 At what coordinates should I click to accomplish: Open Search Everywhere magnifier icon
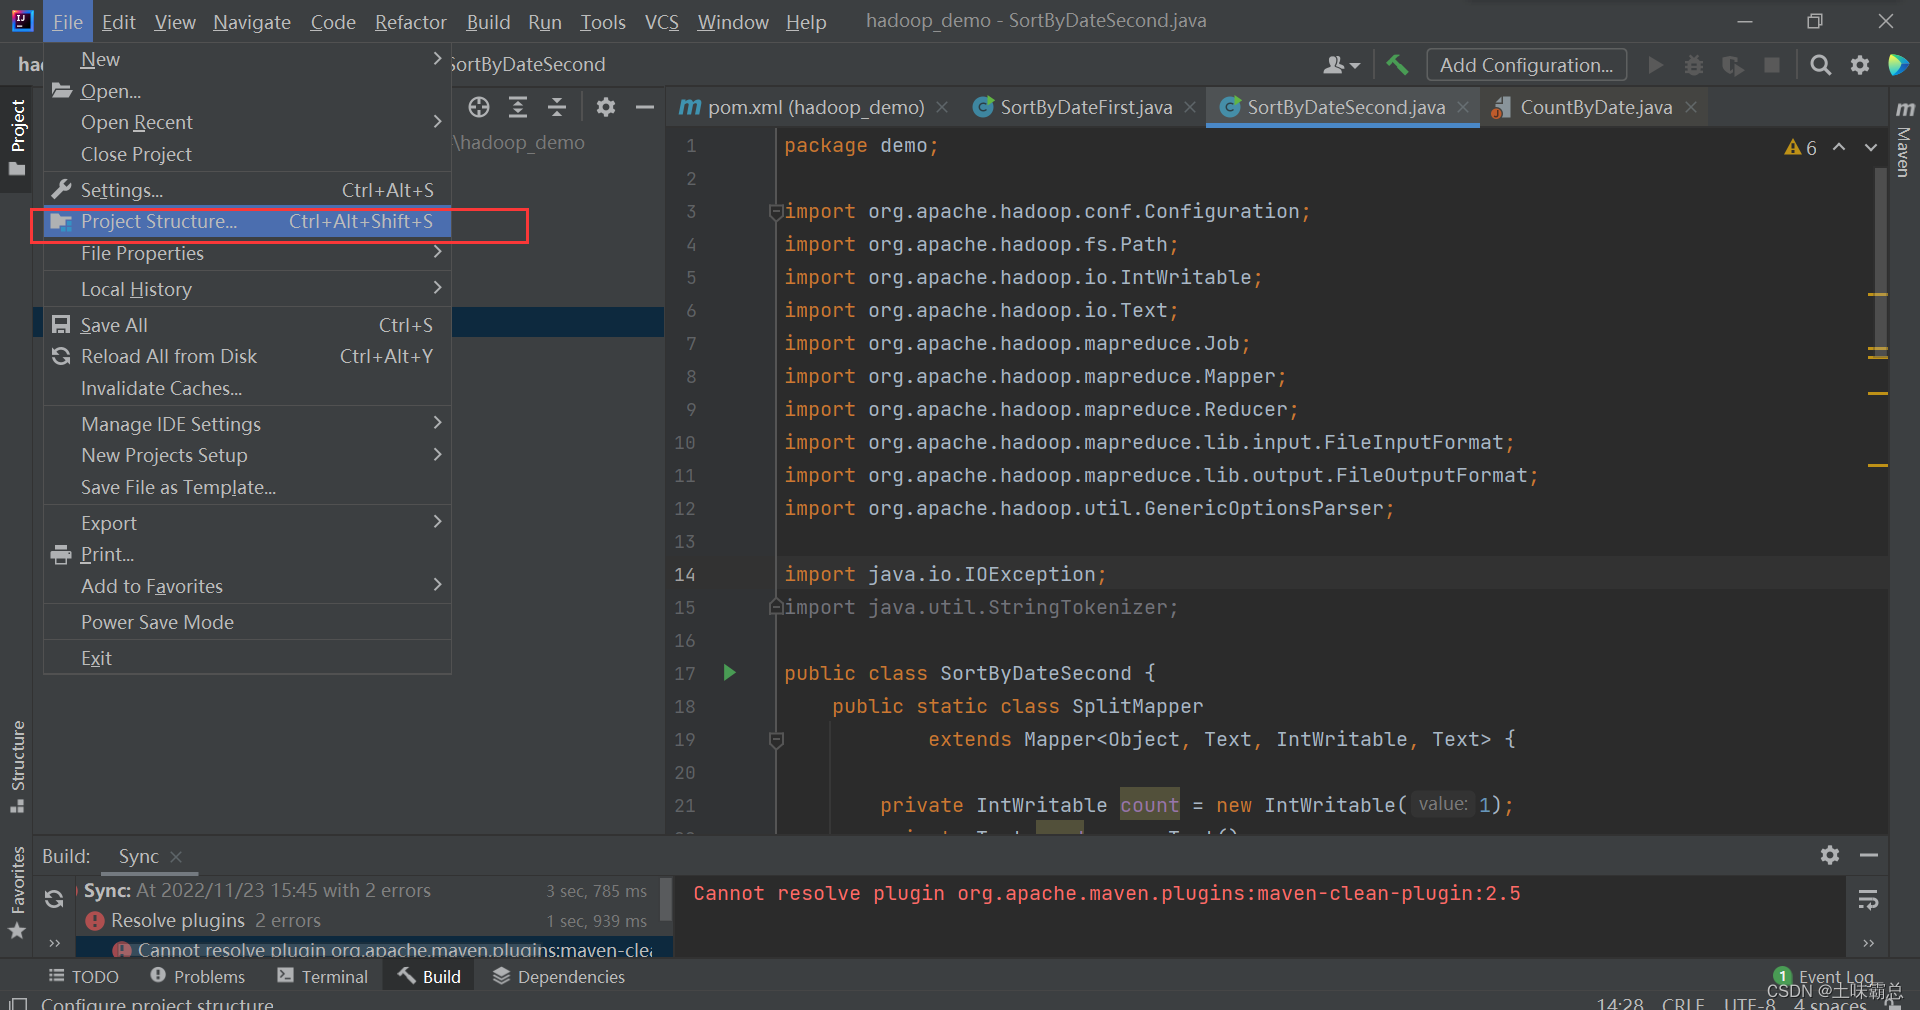(x=1821, y=65)
